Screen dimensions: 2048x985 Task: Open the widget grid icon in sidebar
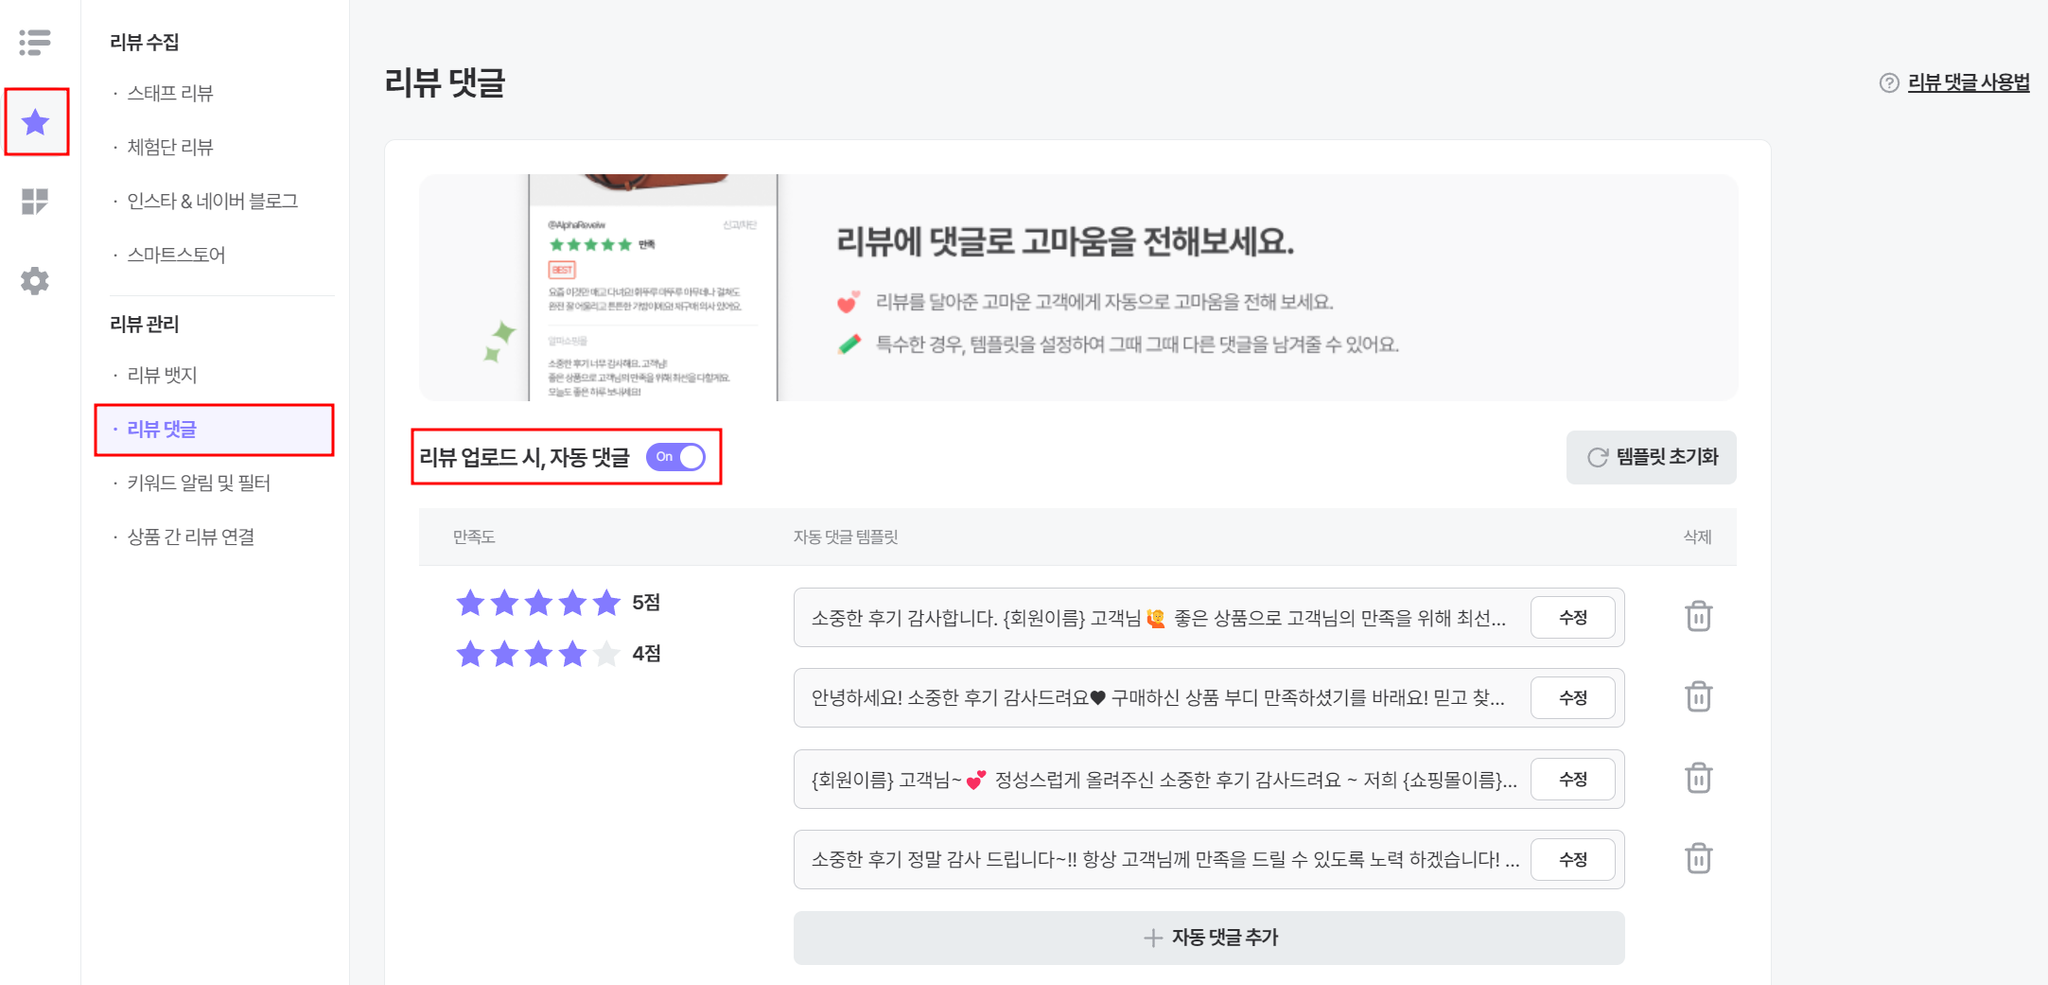point(35,201)
